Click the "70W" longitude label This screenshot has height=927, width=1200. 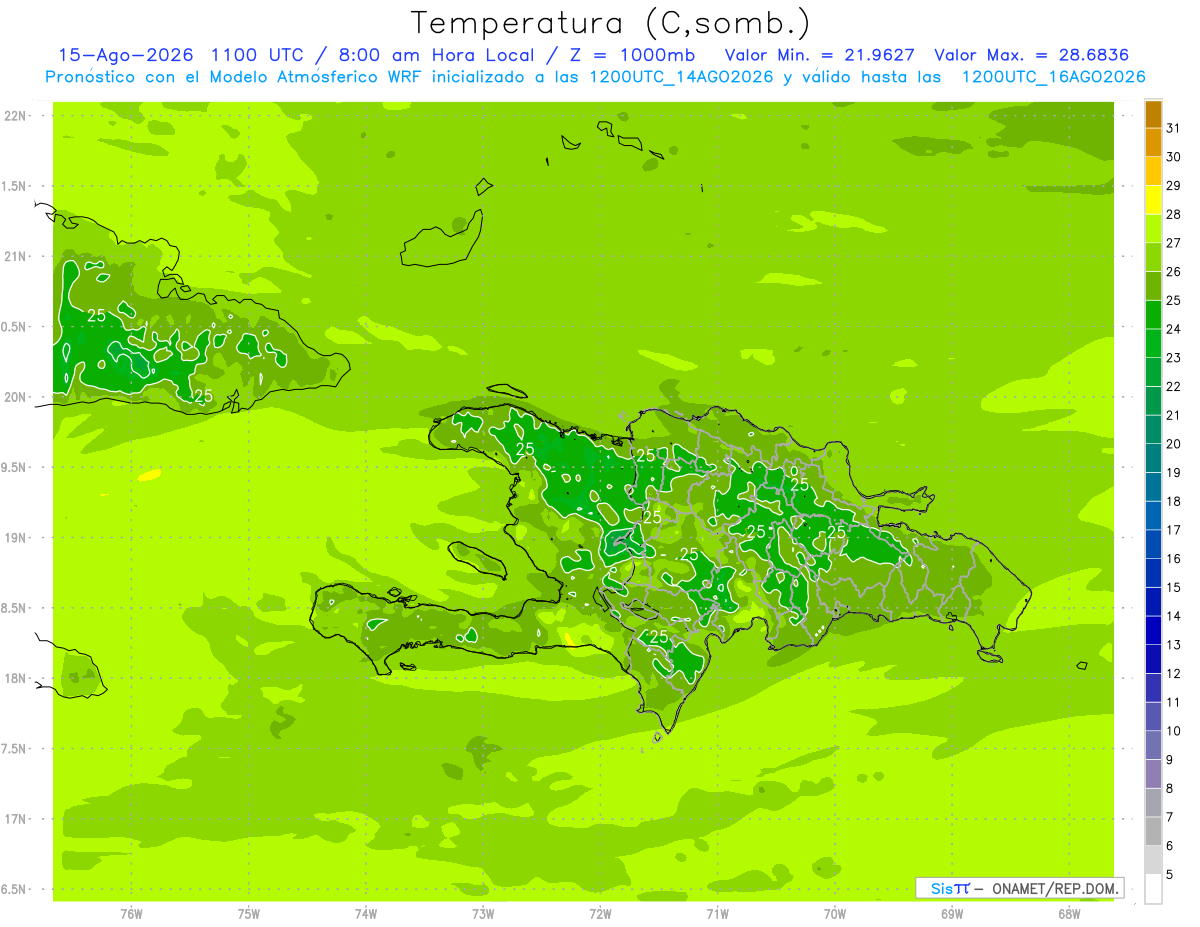(835, 913)
